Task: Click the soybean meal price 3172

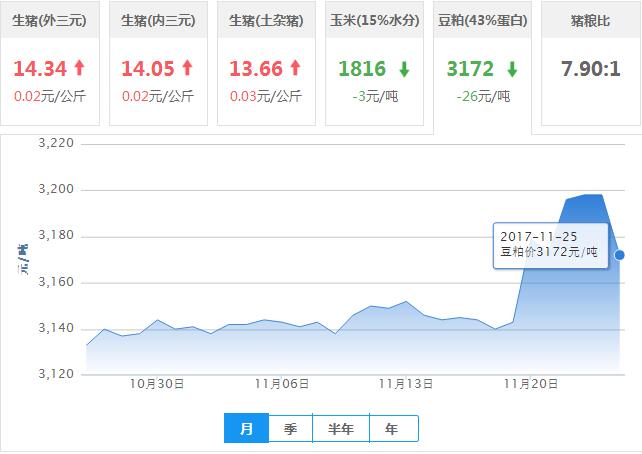Action: click(470, 68)
